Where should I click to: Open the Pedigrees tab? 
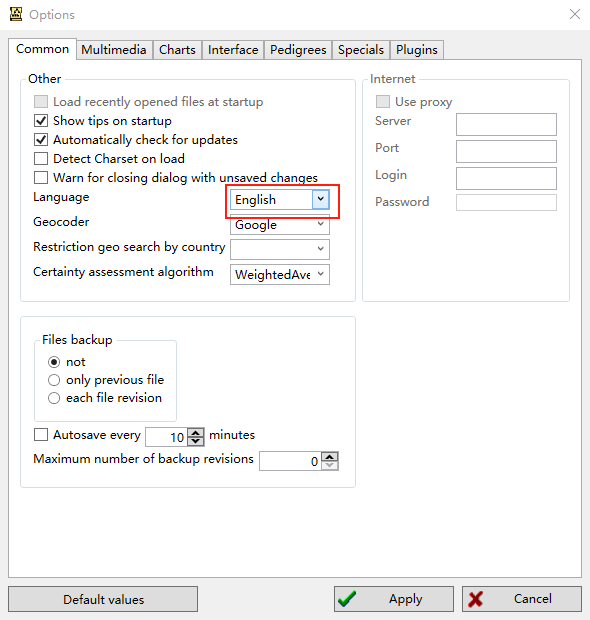[x=298, y=50]
